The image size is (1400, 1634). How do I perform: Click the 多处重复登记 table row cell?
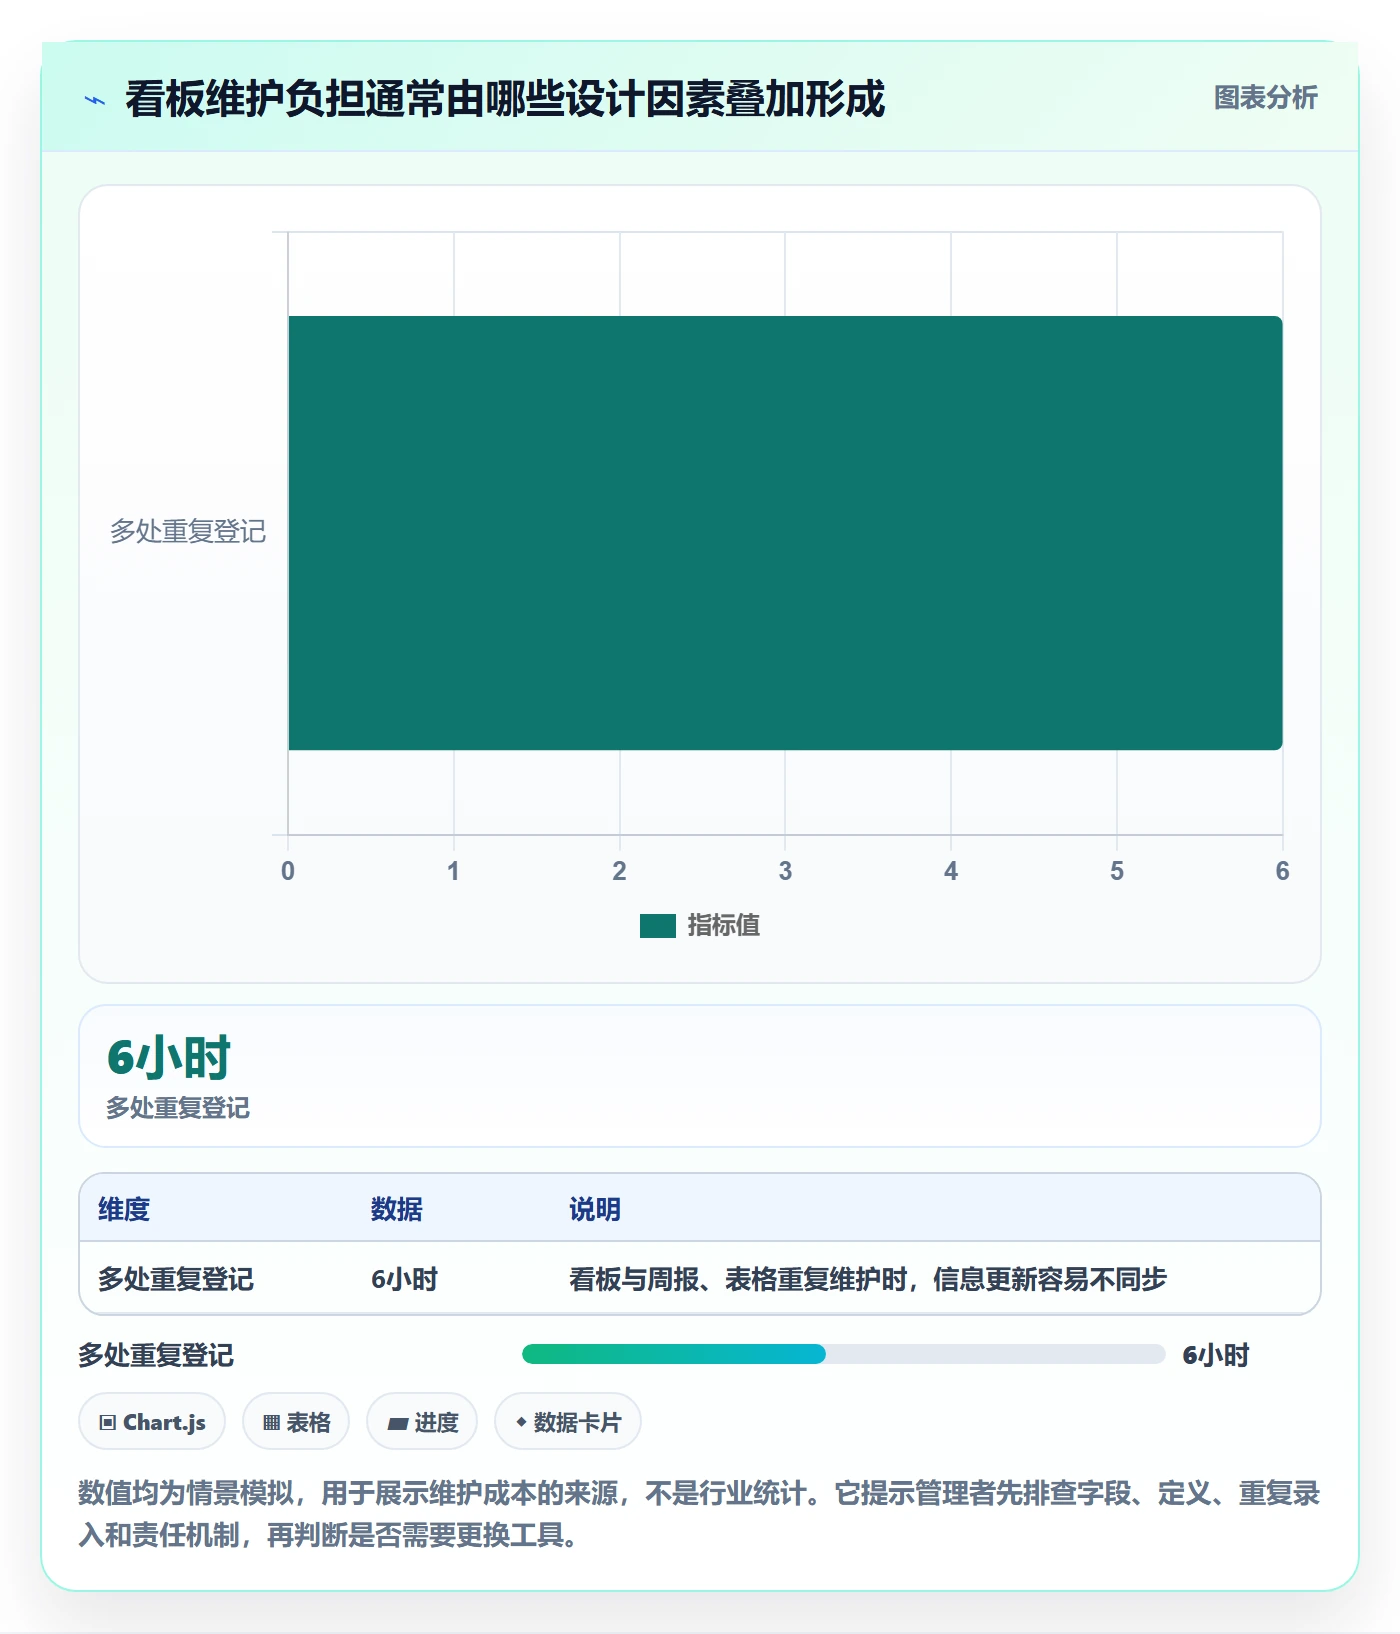(x=176, y=1279)
